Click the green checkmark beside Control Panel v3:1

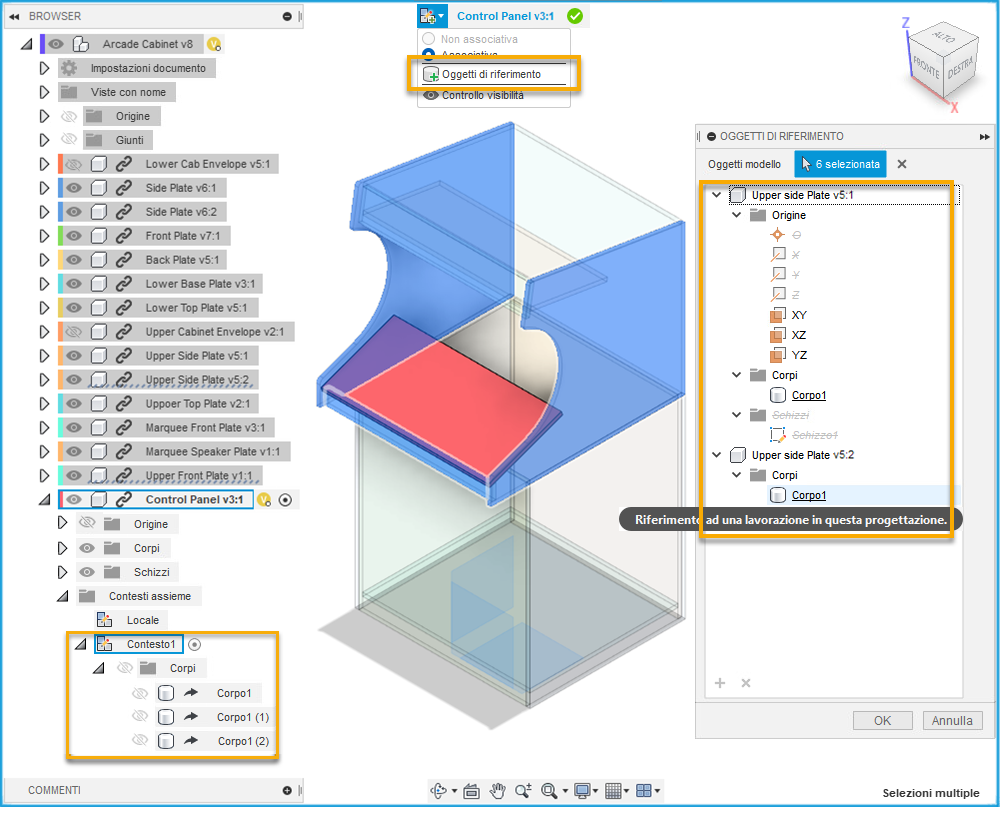point(575,16)
